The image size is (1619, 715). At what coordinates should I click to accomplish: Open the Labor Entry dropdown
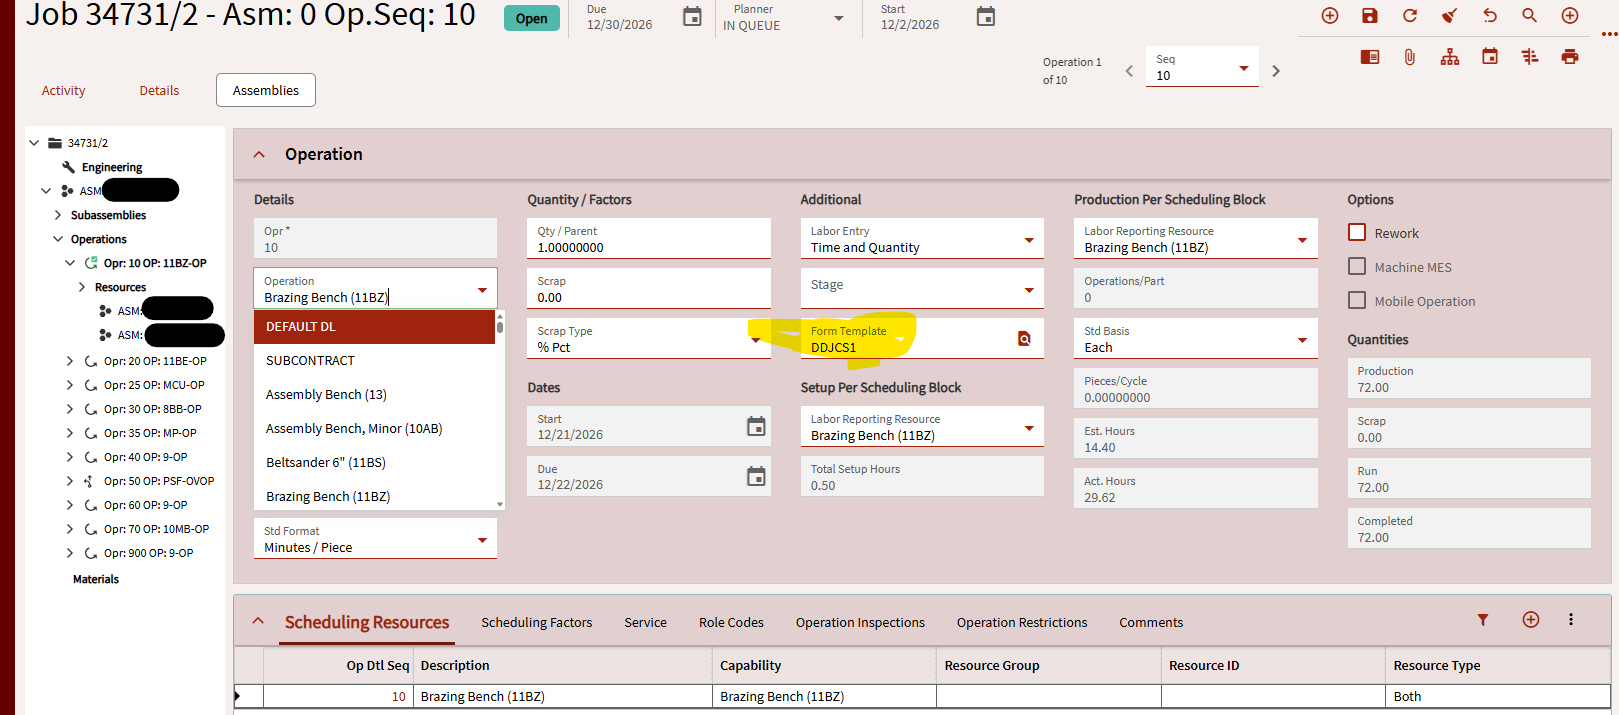(x=1029, y=240)
